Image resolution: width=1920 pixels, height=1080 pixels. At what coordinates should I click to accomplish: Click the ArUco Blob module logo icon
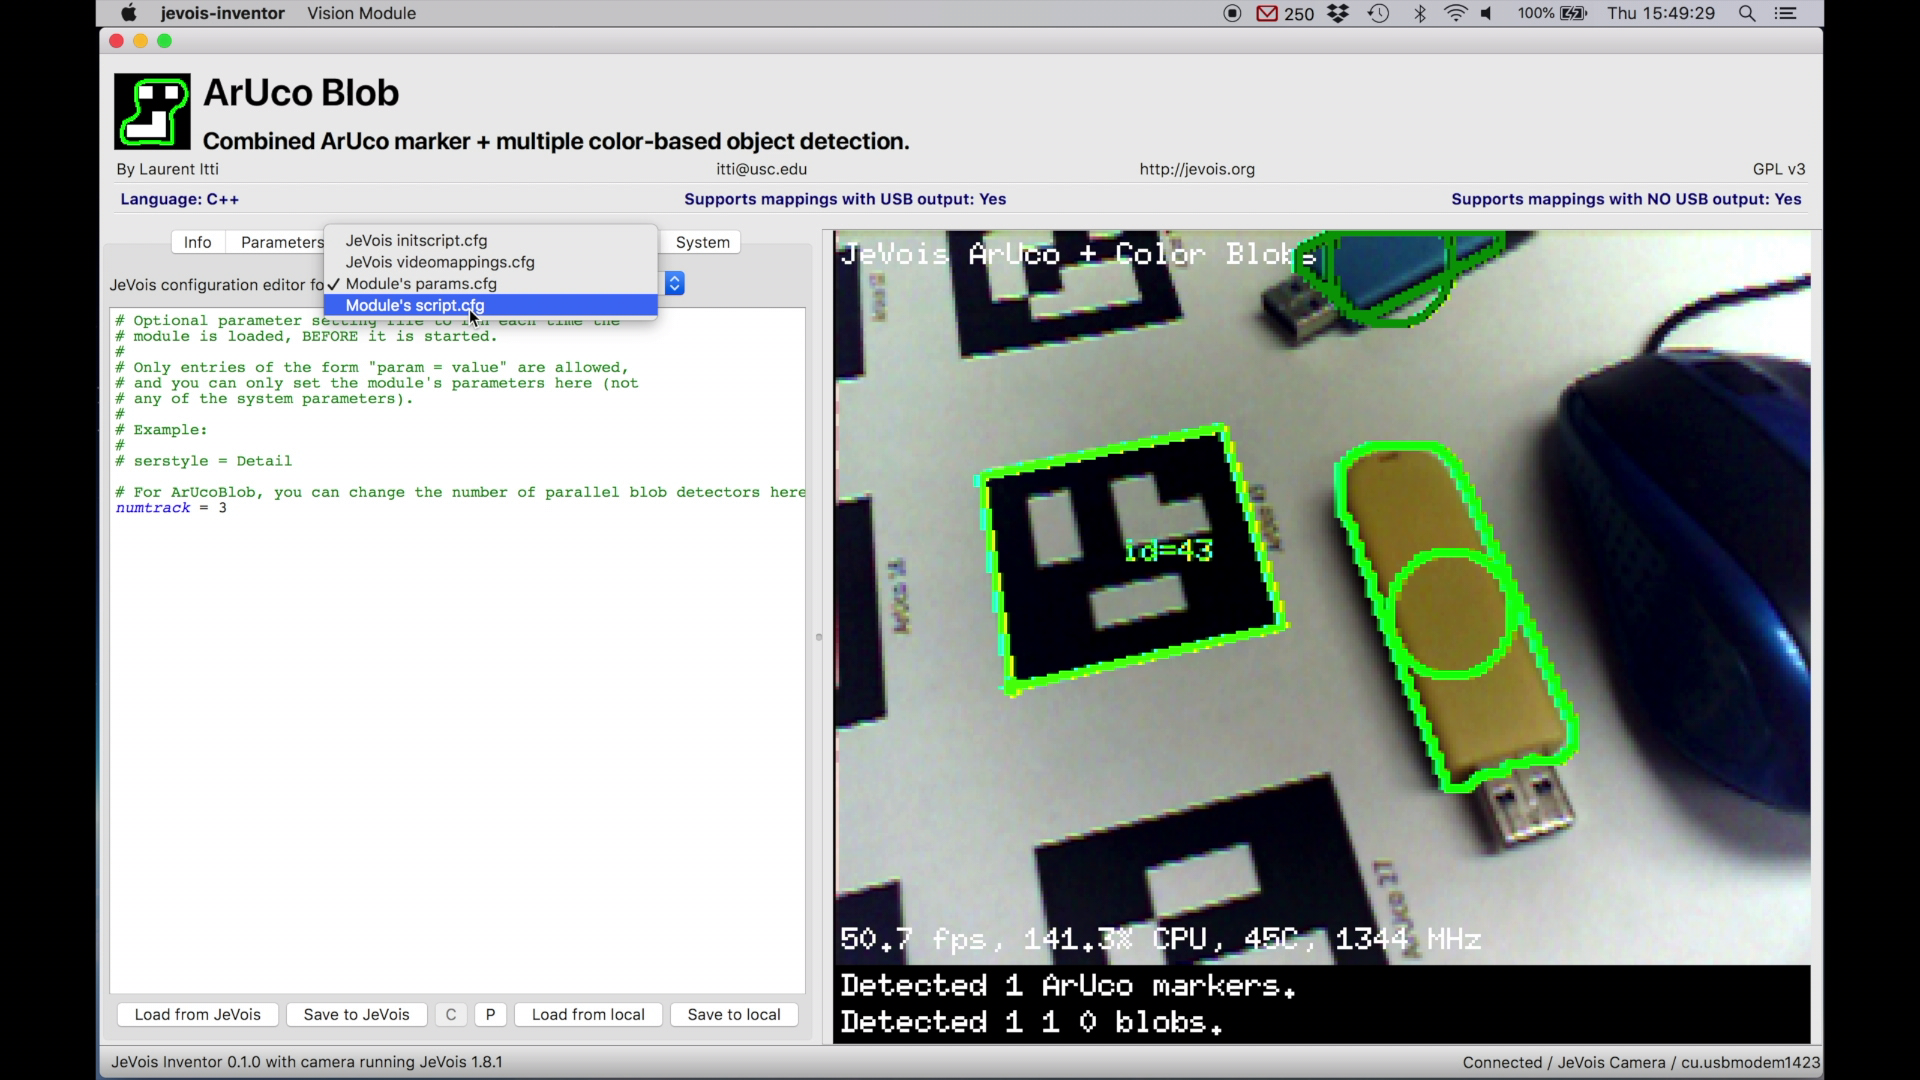(152, 111)
